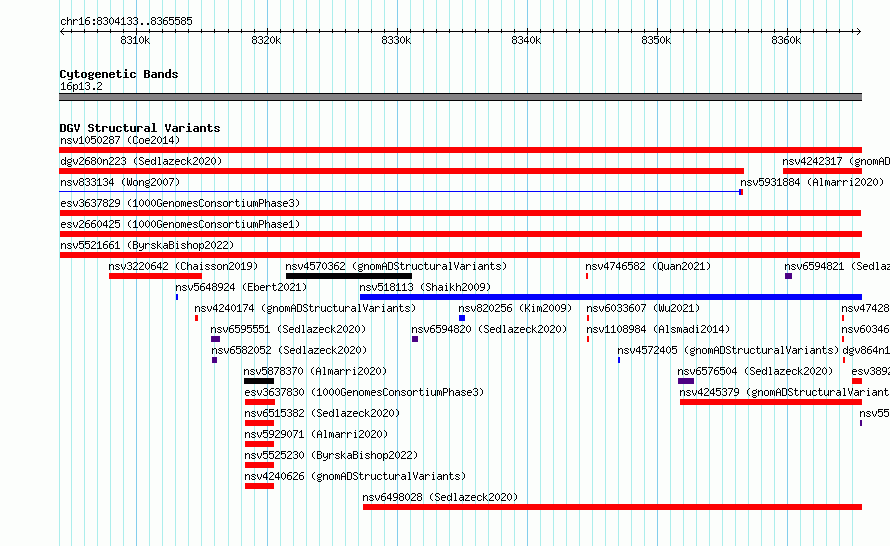Click the red bar under nsv3220642 (Chaisson2019)

pyautogui.click(x=155, y=276)
